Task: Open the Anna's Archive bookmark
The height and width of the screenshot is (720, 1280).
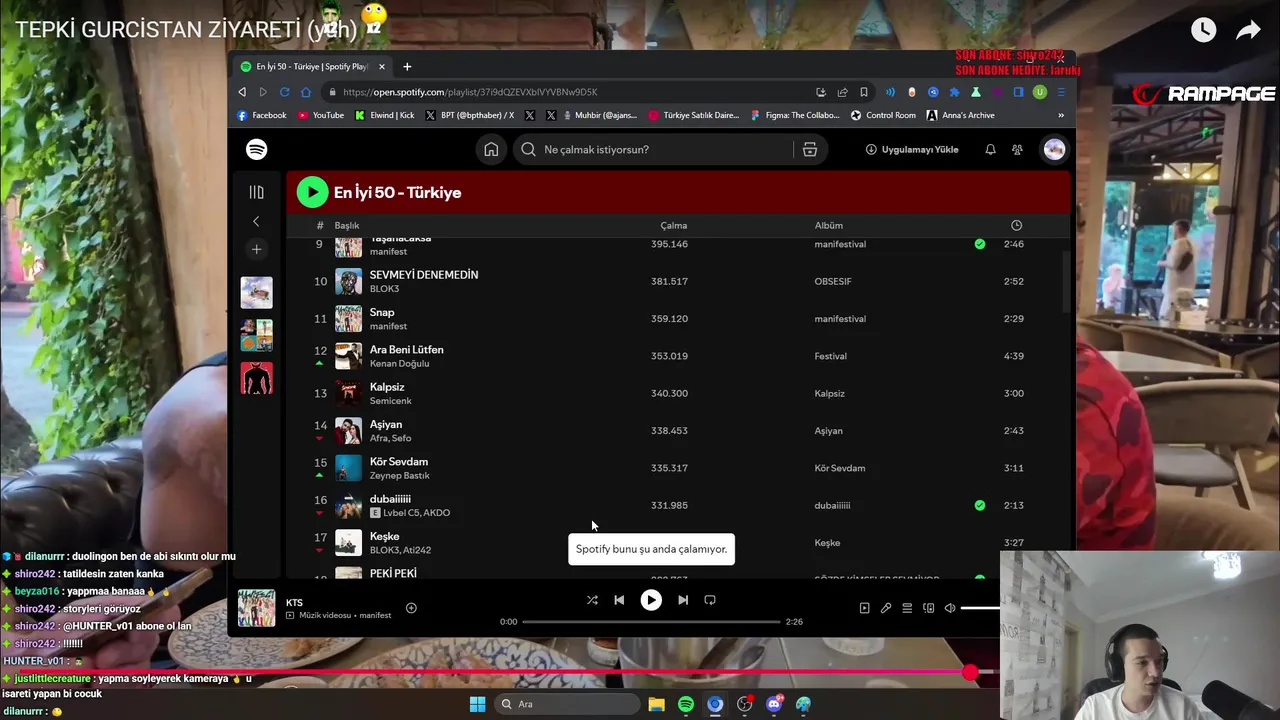Action: pyautogui.click(x=960, y=115)
